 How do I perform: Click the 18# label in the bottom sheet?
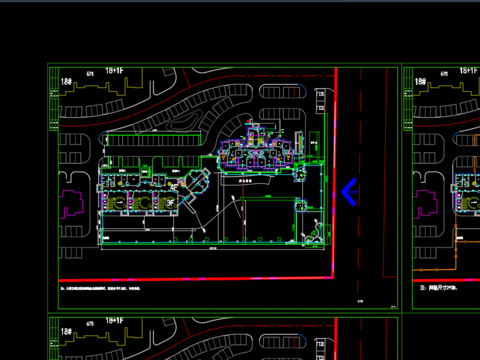coord(66,331)
